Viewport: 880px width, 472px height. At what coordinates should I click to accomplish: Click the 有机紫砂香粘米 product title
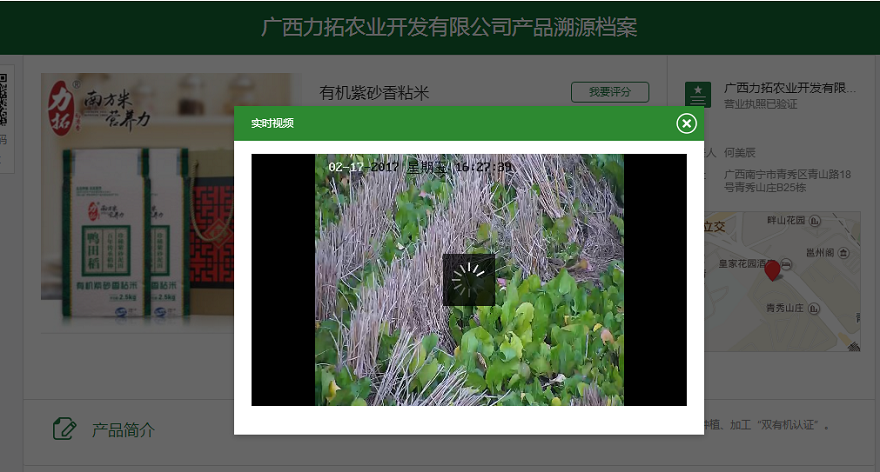click(x=374, y=93)
